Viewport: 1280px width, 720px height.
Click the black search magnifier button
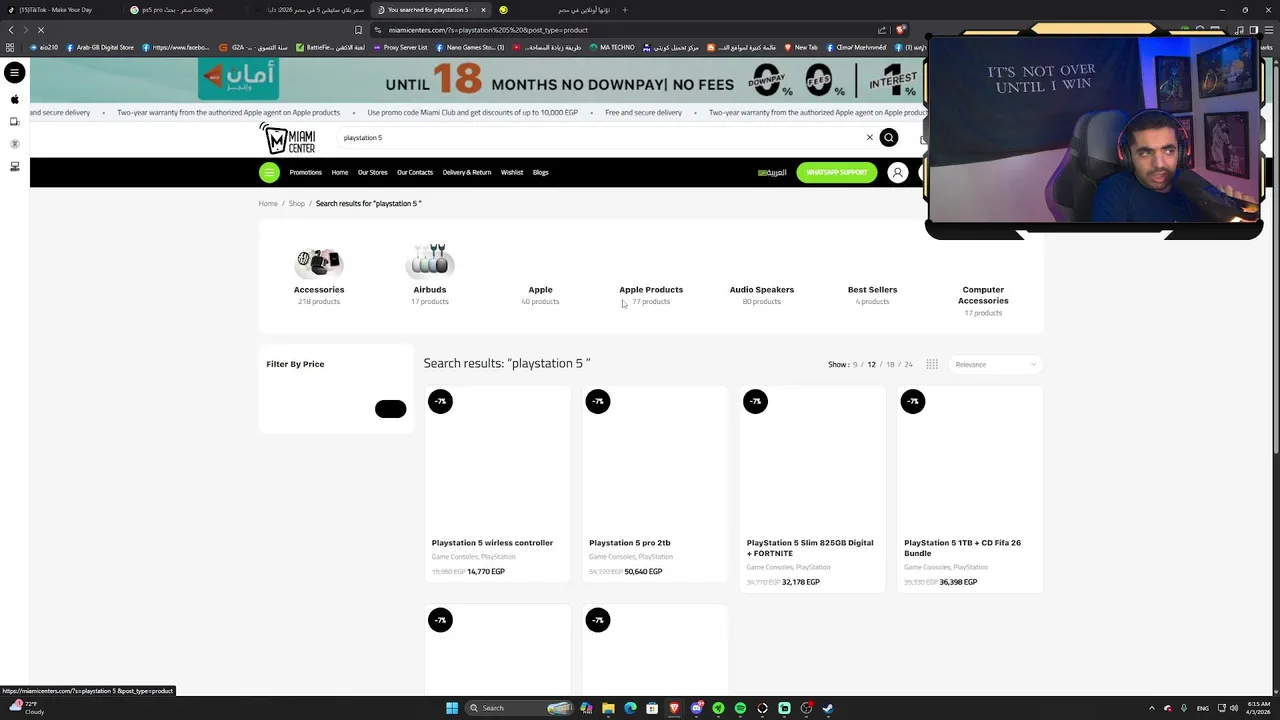(x=888, y=138)
